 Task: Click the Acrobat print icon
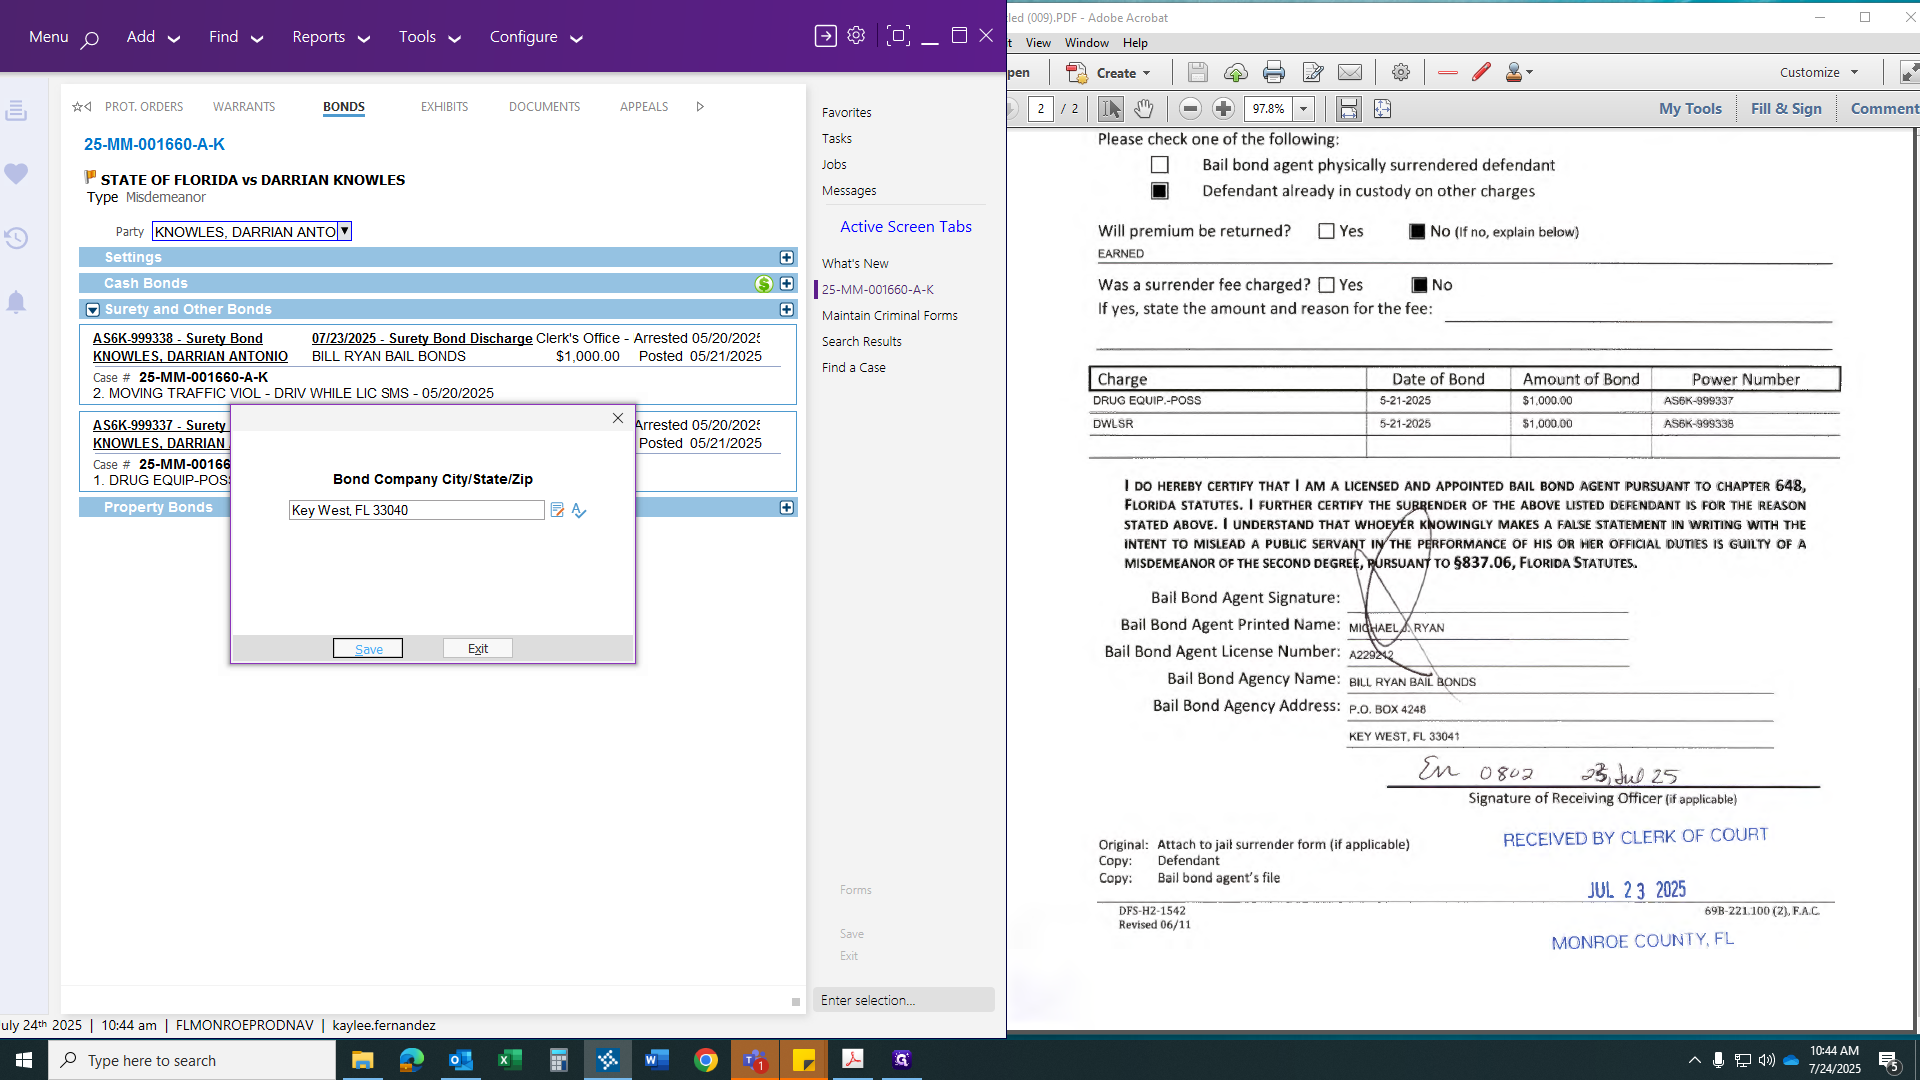(x=1273, y=72)
